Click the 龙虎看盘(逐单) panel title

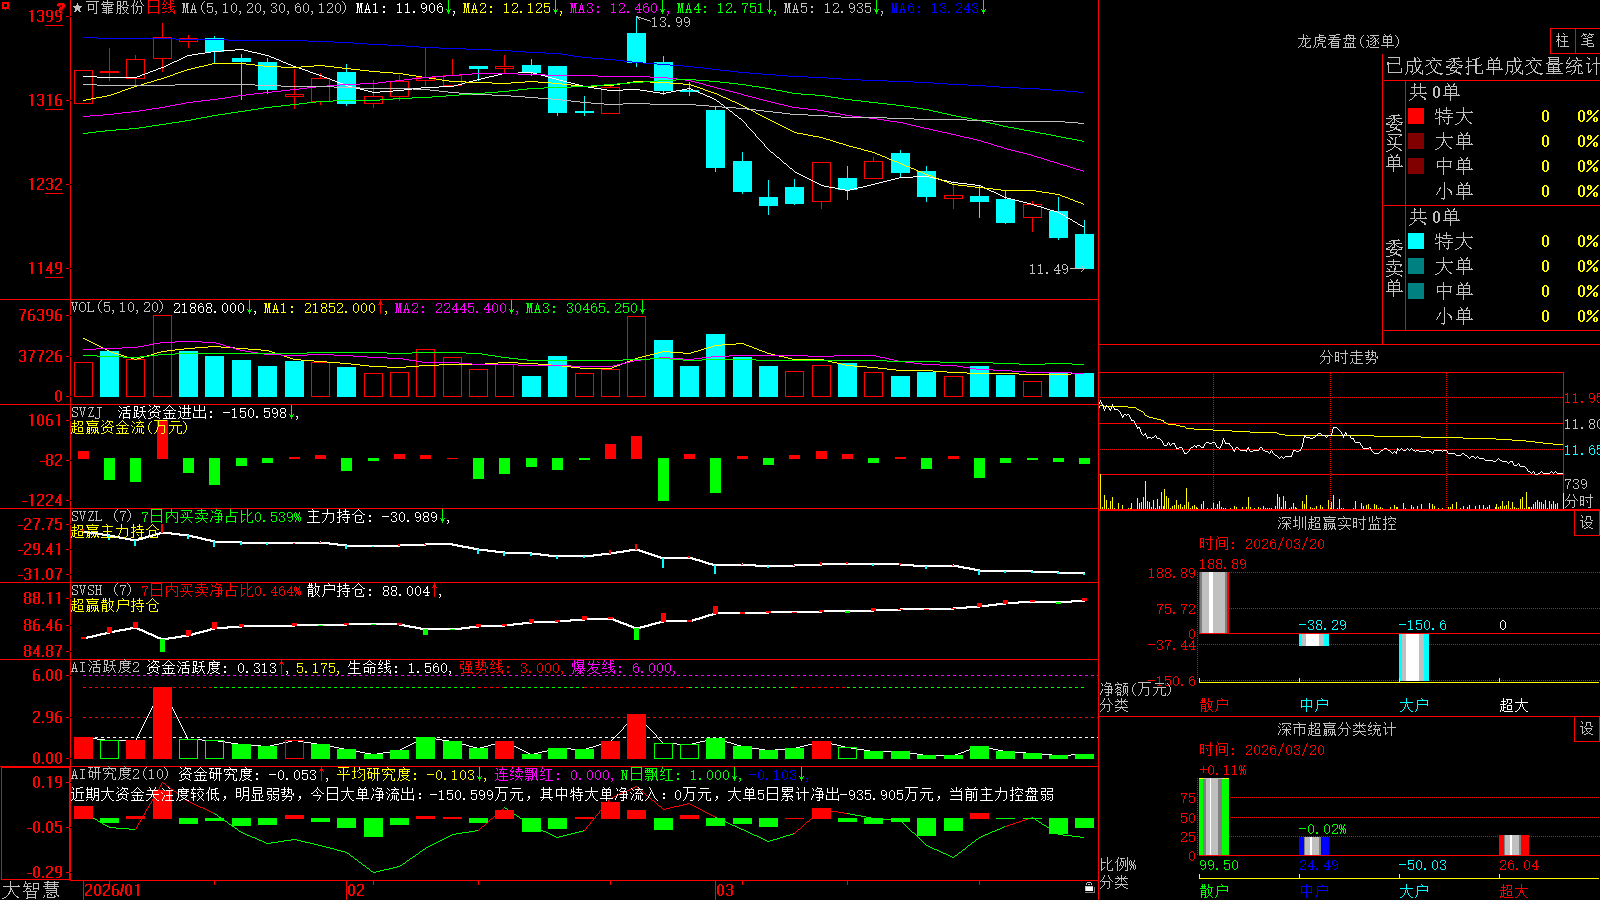tap(1348, 41)
